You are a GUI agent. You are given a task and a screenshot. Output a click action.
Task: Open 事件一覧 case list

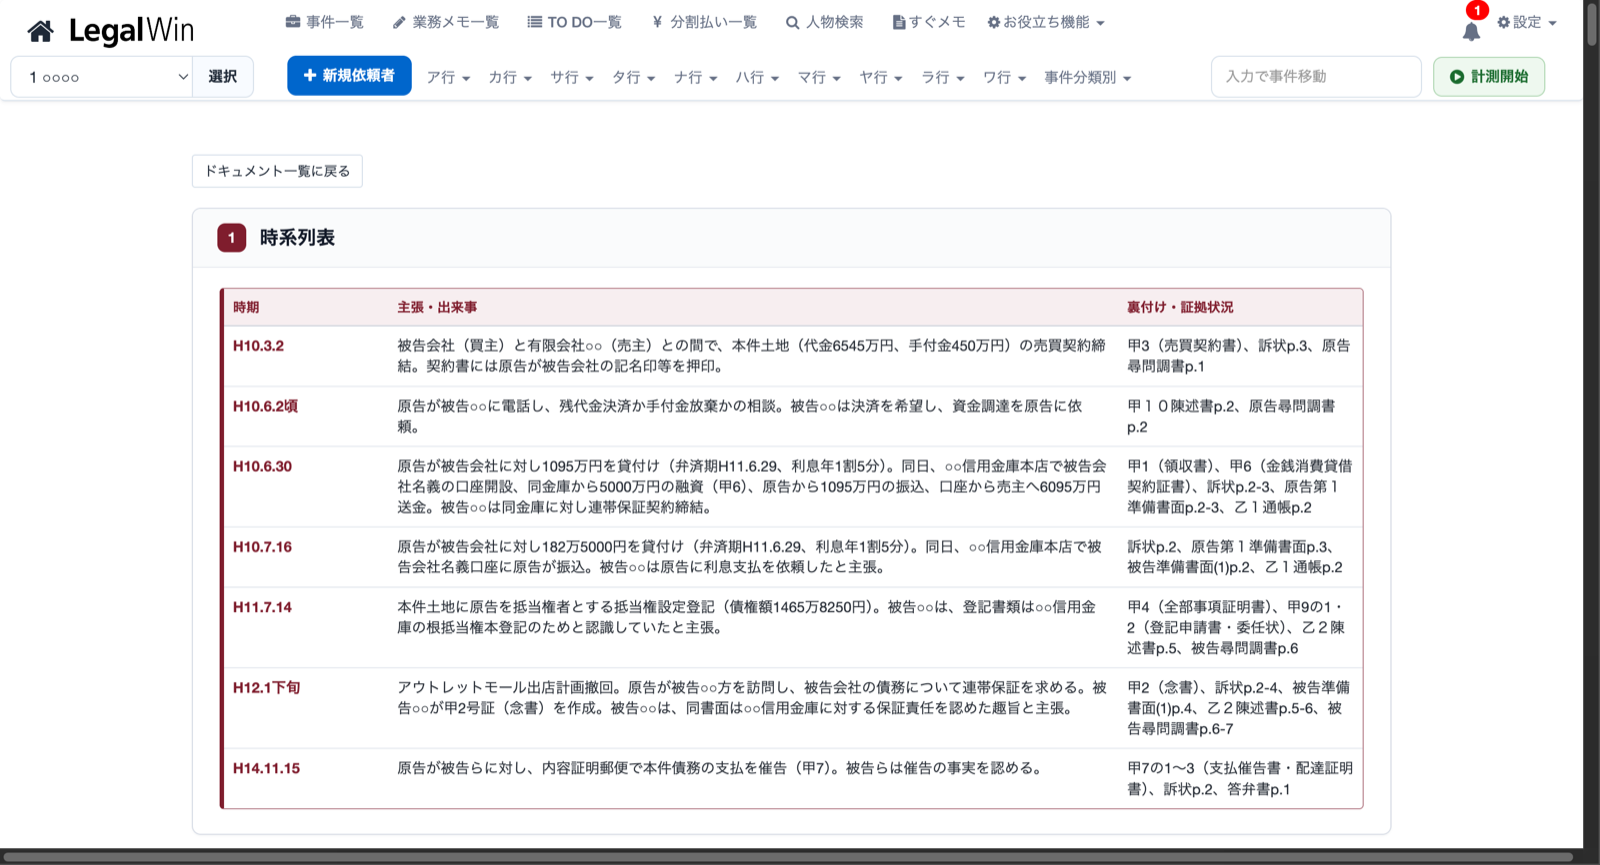click(x=324, y=22)
